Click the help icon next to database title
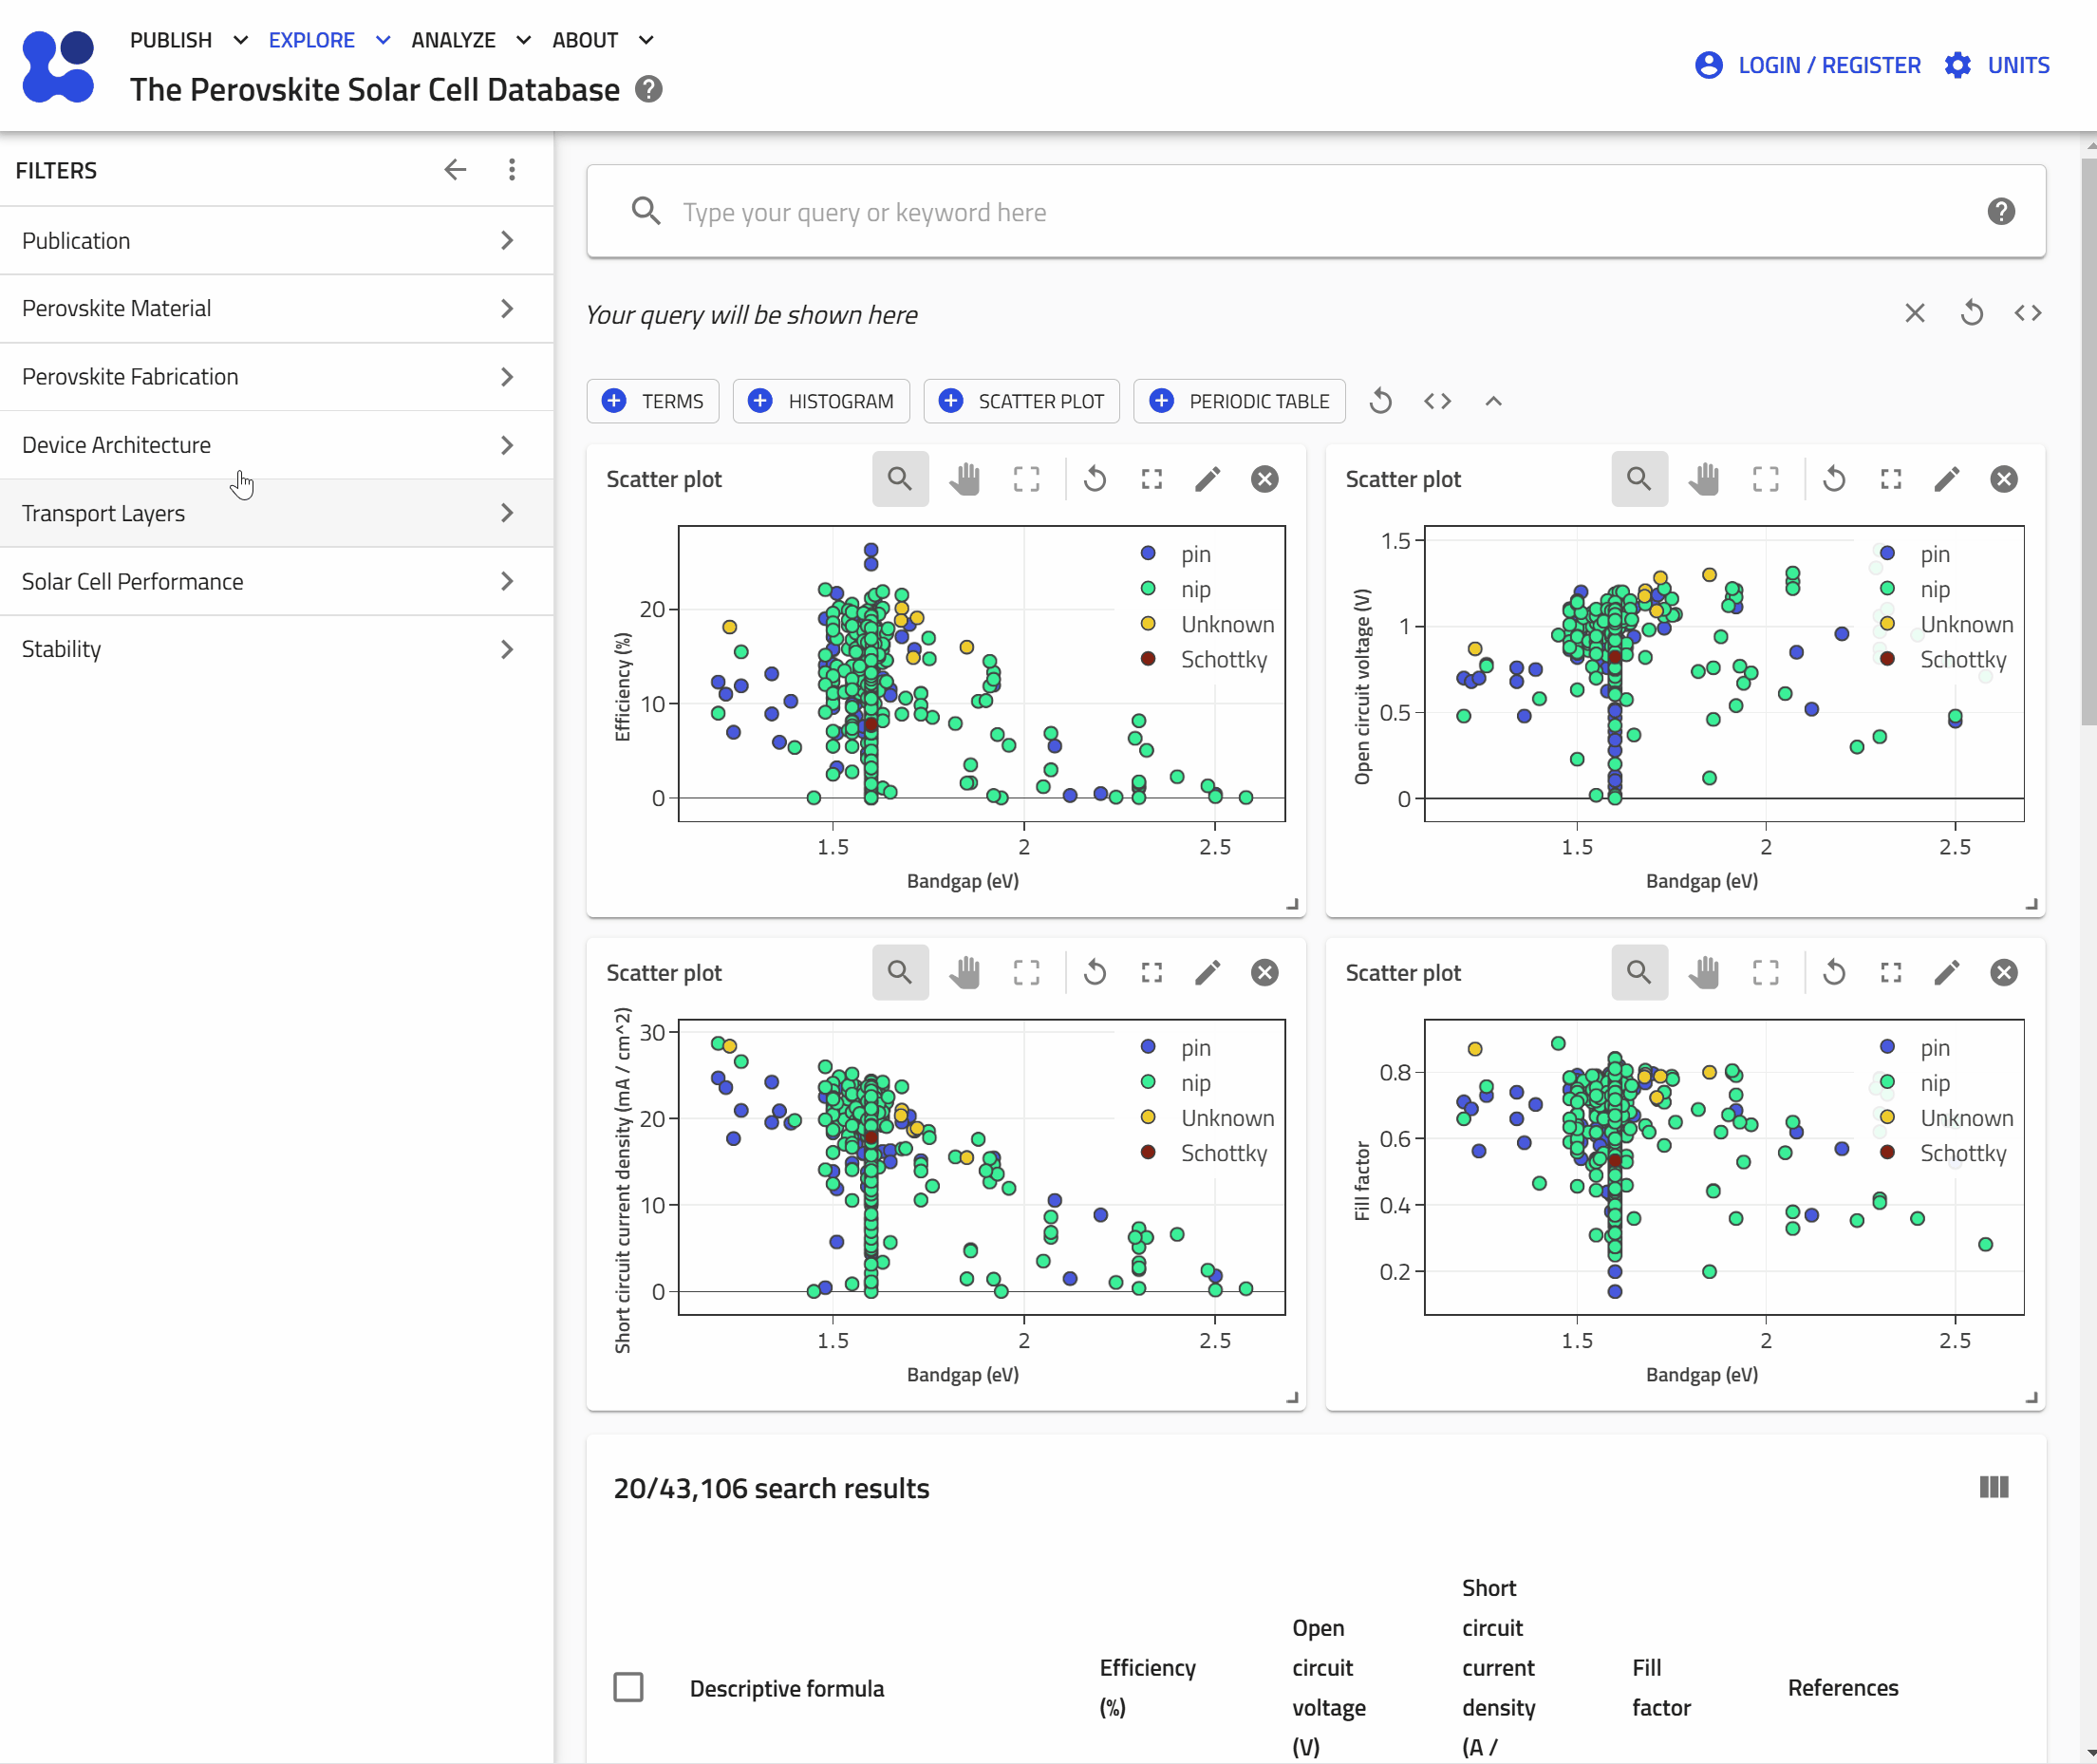 [649, 90]
